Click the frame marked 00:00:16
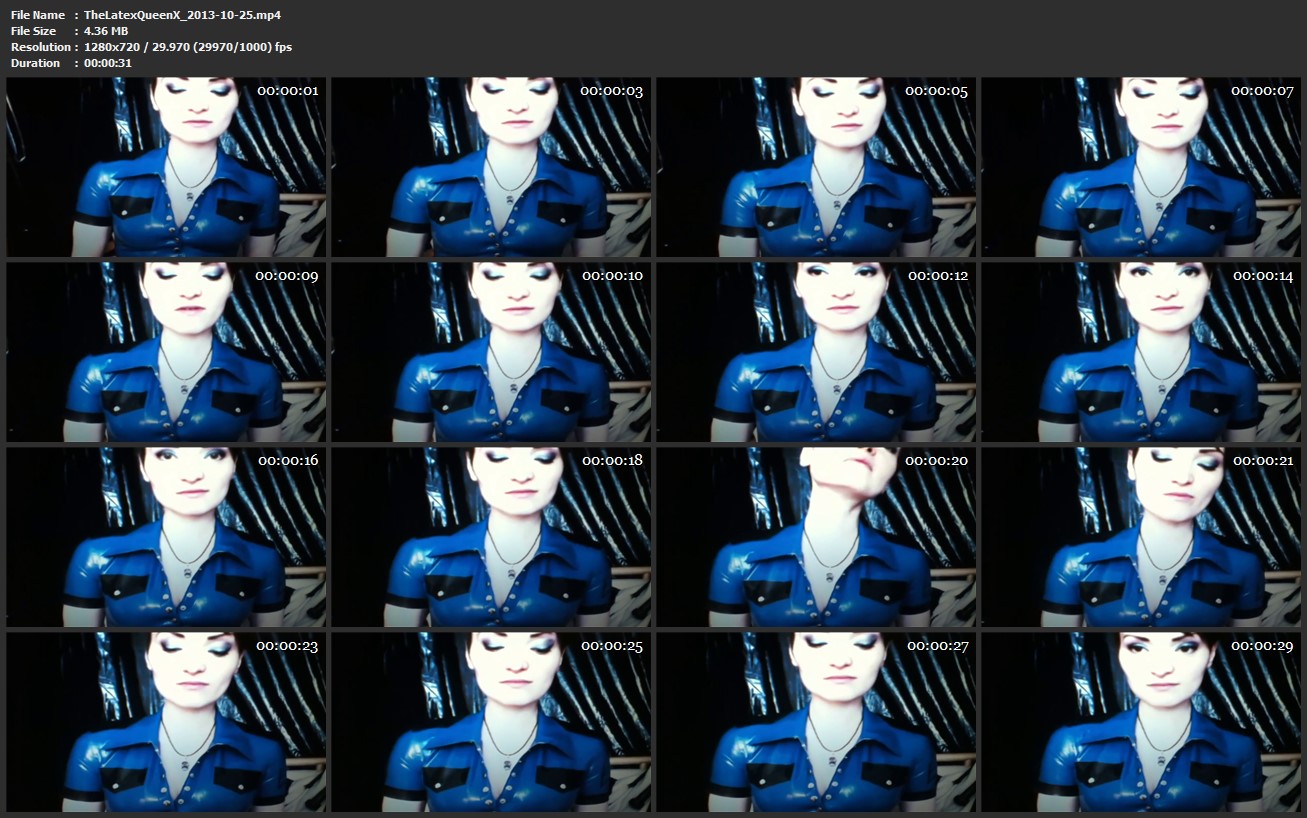The height and width of the screenshot is (818, 1307). click(x=166, y=537)
